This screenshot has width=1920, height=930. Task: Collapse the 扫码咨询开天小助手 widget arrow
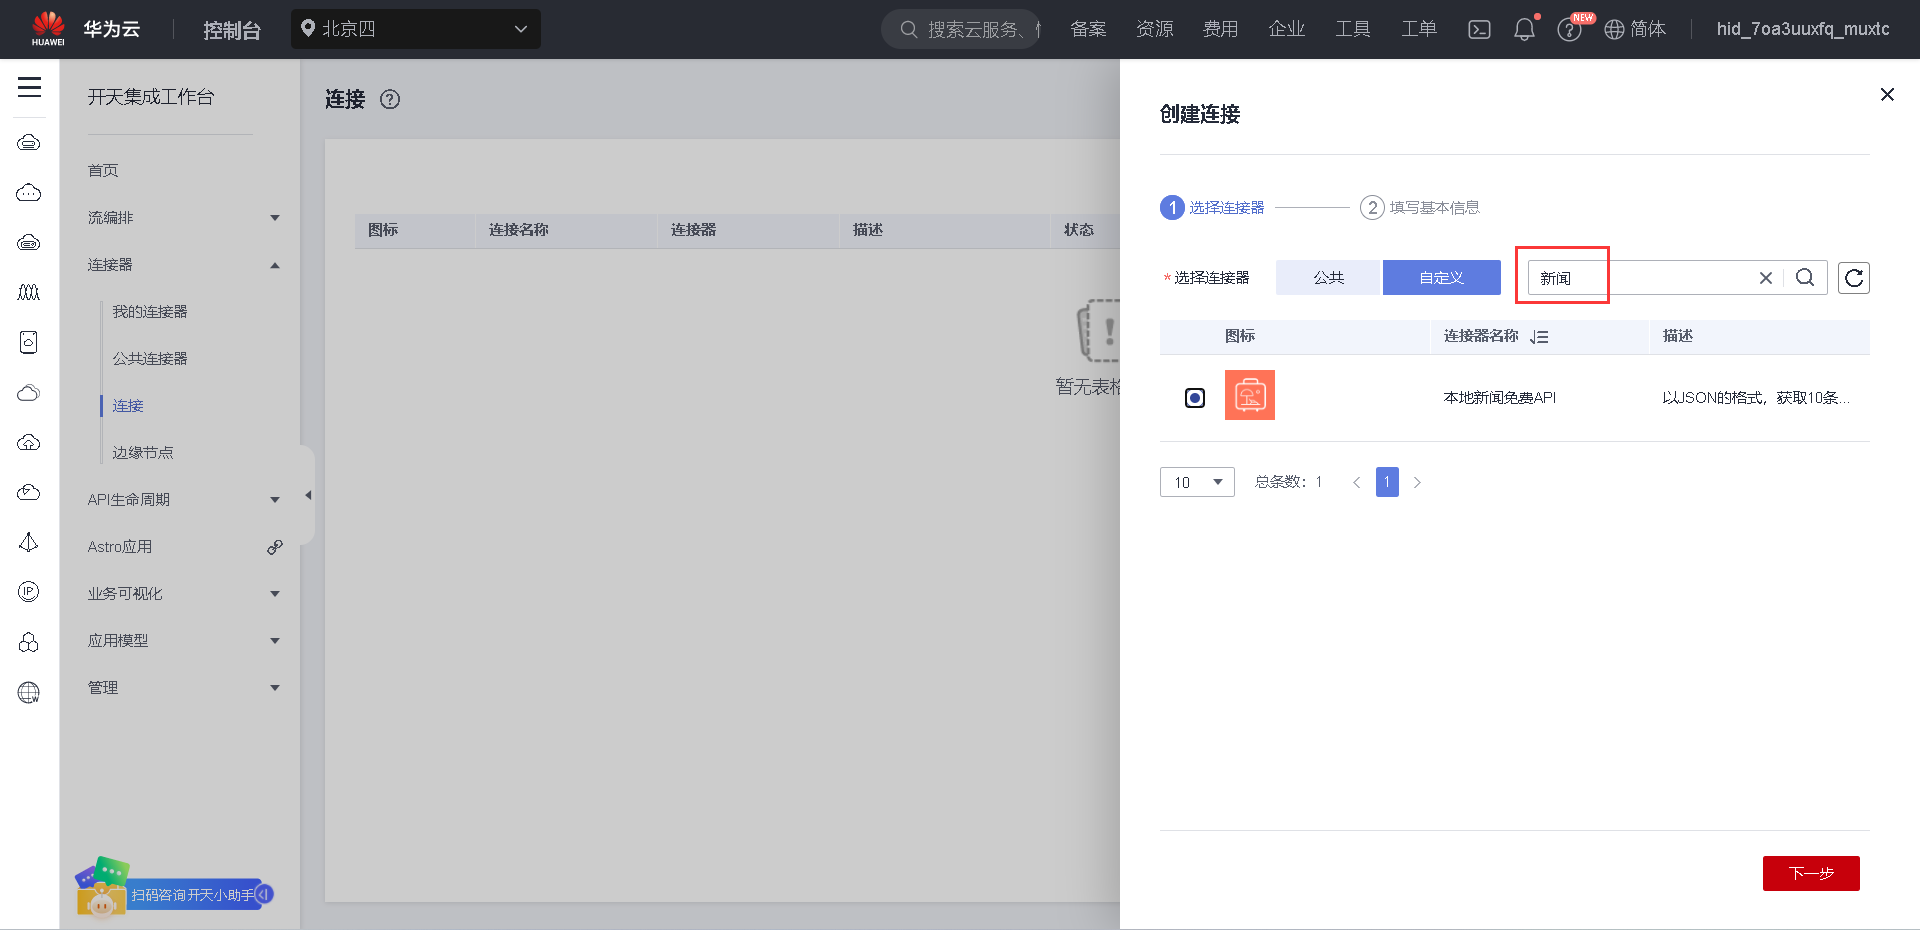point(264,894)
